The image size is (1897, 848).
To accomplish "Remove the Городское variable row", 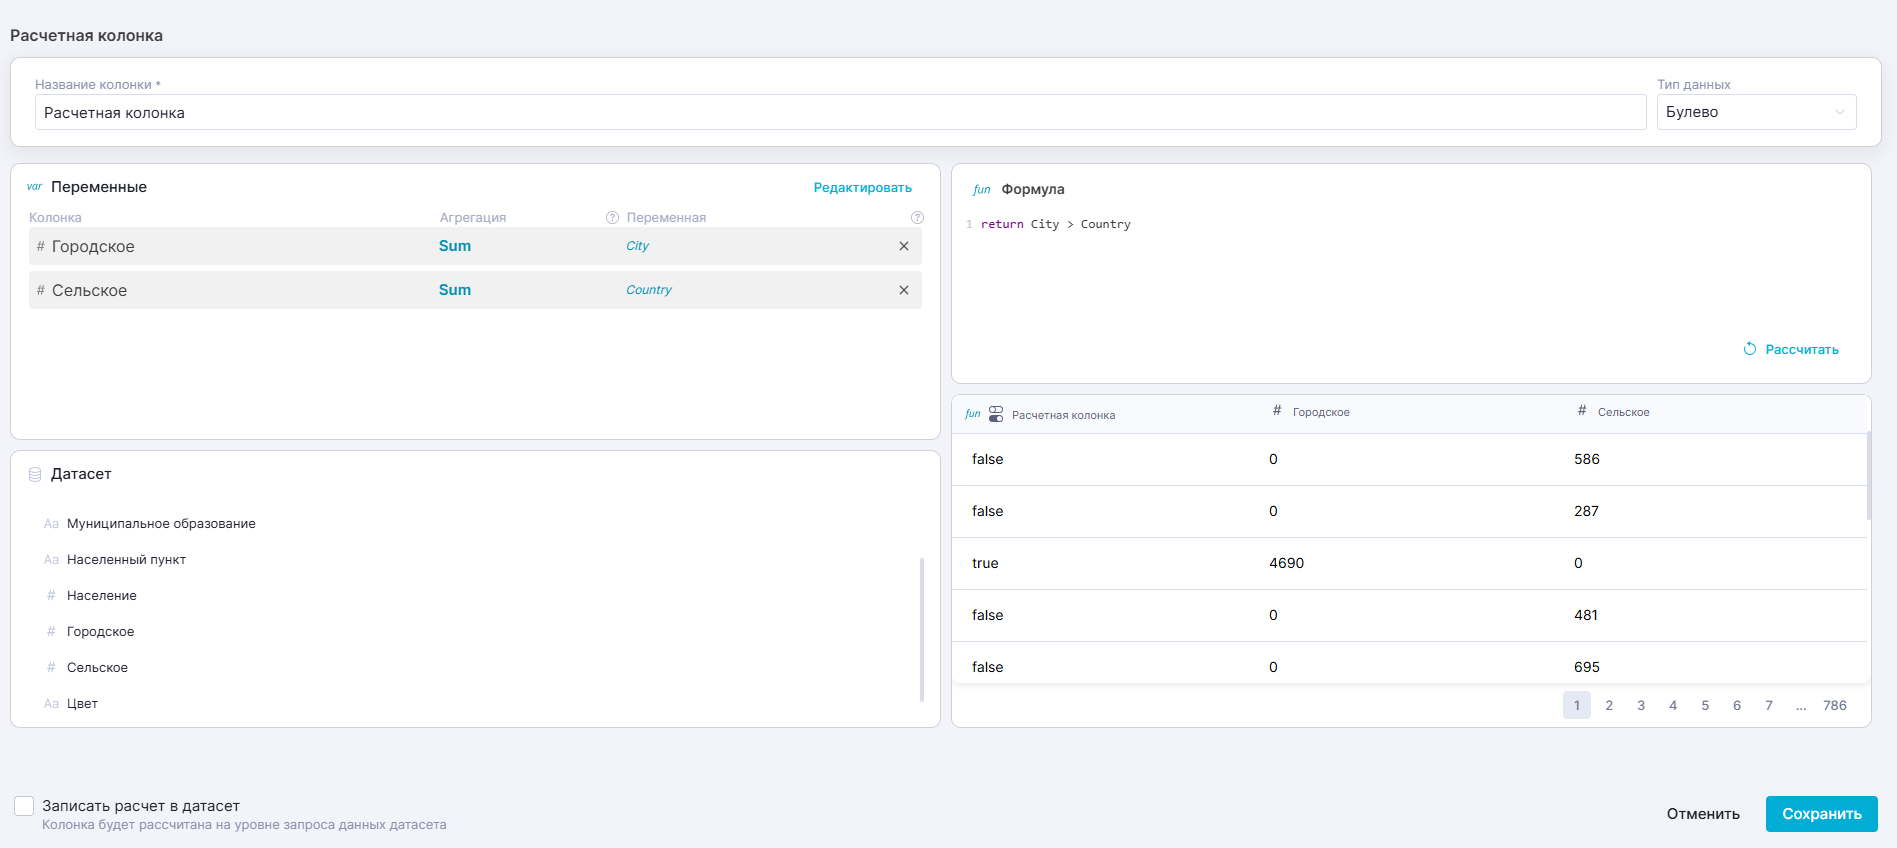I will (x=903, y=246).
